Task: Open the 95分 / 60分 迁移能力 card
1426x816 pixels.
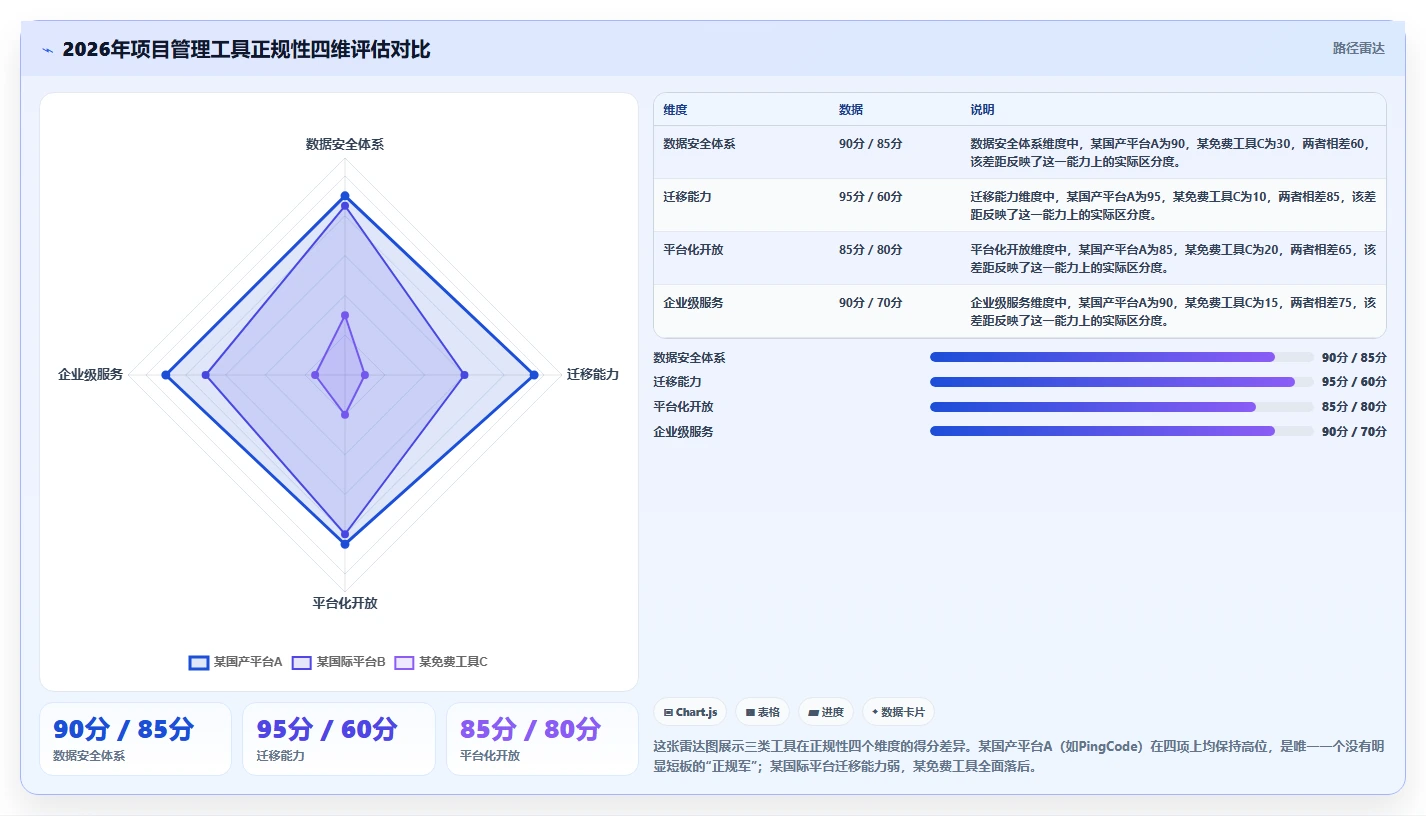Action: click(339, 739)
